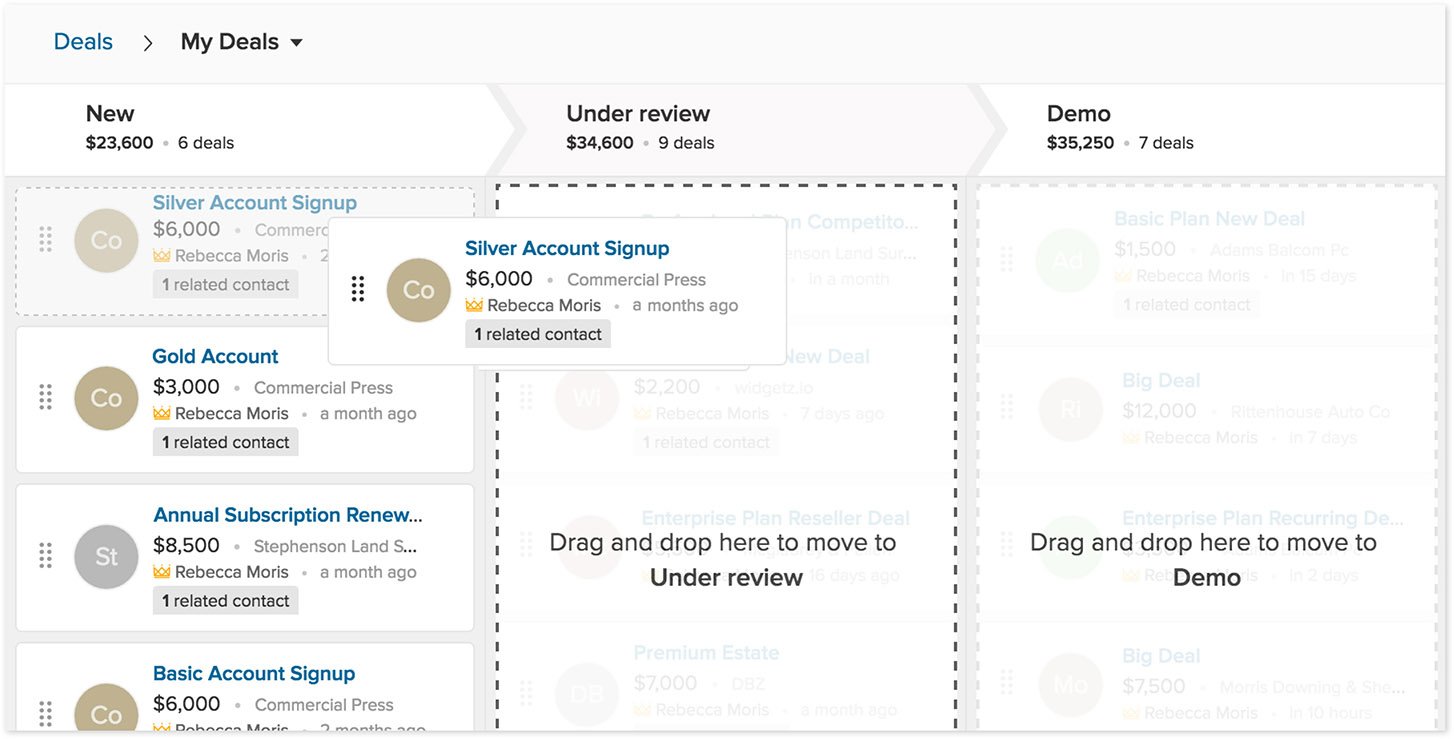
Task: Click Co avatar on Gold Account card
Action: (106, 398)
